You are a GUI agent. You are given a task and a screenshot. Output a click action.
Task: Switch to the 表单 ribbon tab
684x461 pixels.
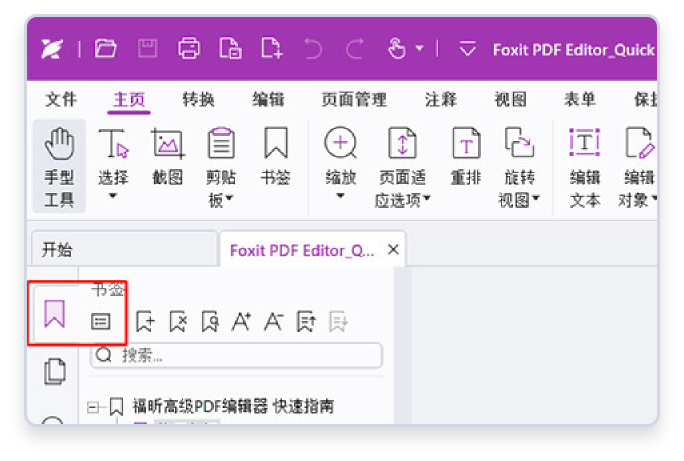click(x=580, y=99)
